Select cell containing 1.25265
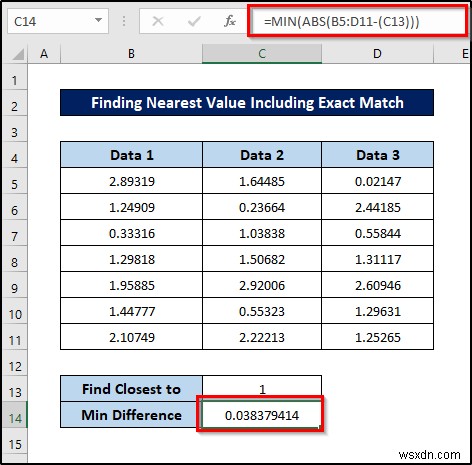Screen dimensions: 472x465 (378, 337)
